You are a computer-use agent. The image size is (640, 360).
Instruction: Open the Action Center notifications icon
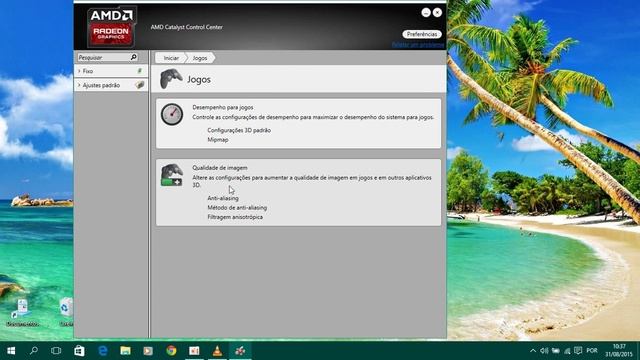click(578, 351)
